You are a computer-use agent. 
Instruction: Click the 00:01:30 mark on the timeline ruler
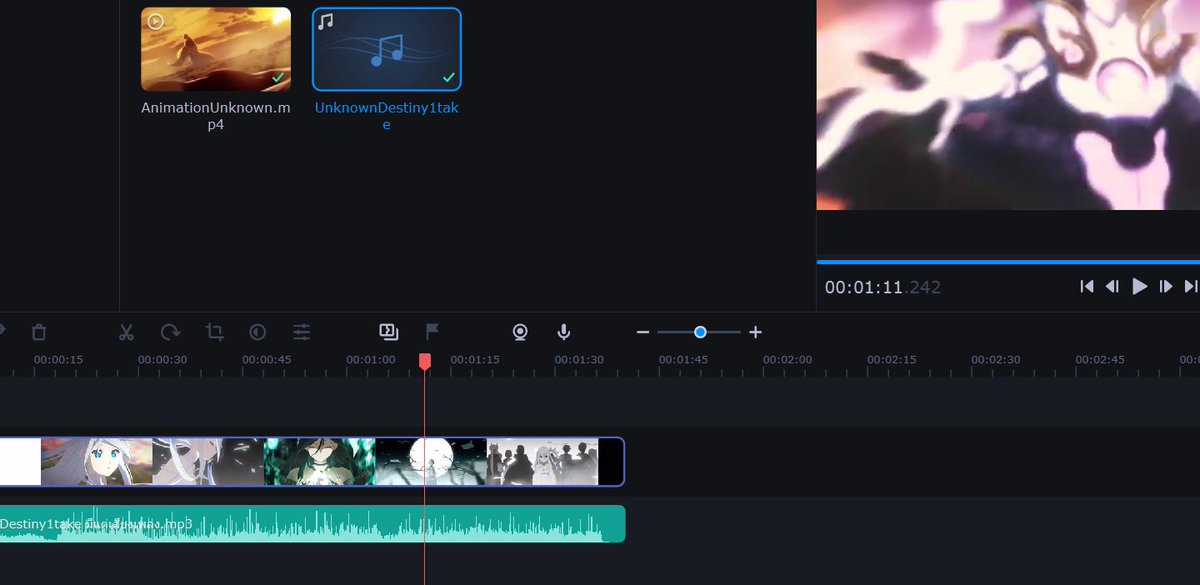(579, 360)
